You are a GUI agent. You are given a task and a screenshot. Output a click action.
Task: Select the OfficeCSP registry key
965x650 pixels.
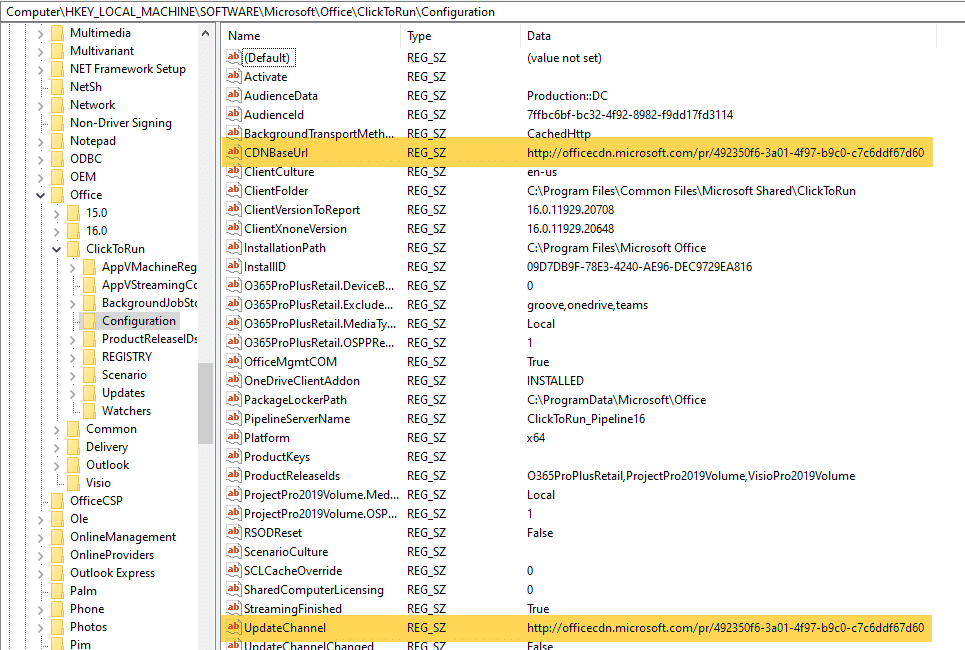[x=95, y=501]
